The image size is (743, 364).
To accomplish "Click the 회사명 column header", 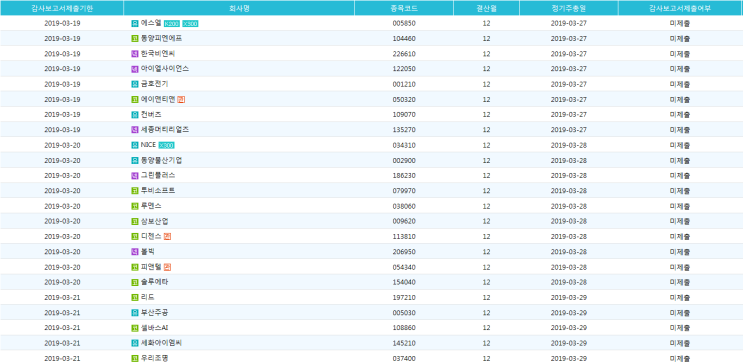I will (239, 8).
